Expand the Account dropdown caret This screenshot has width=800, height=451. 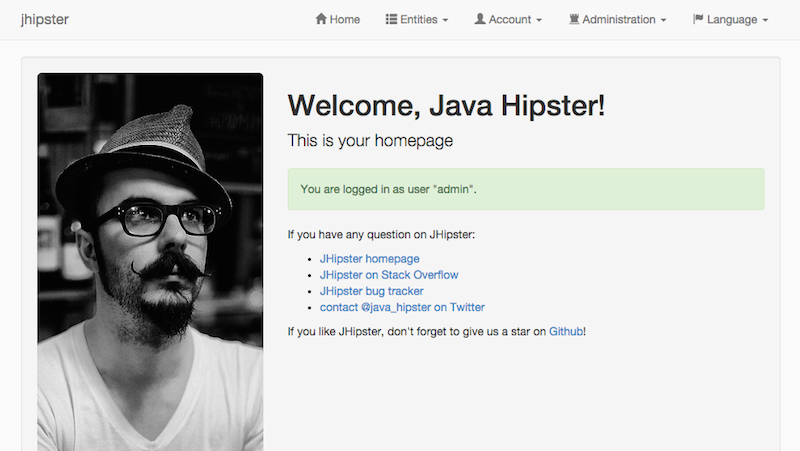(x=538, y=20)
